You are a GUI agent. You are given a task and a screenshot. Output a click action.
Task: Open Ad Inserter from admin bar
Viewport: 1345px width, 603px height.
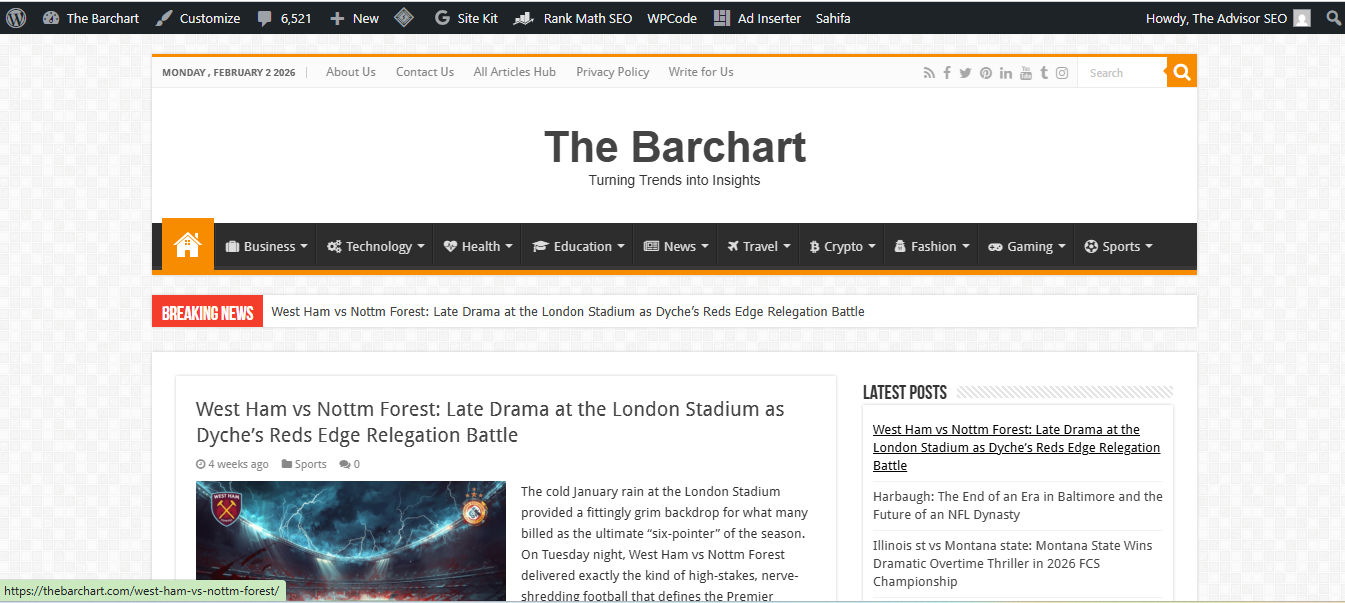[757, 18]
